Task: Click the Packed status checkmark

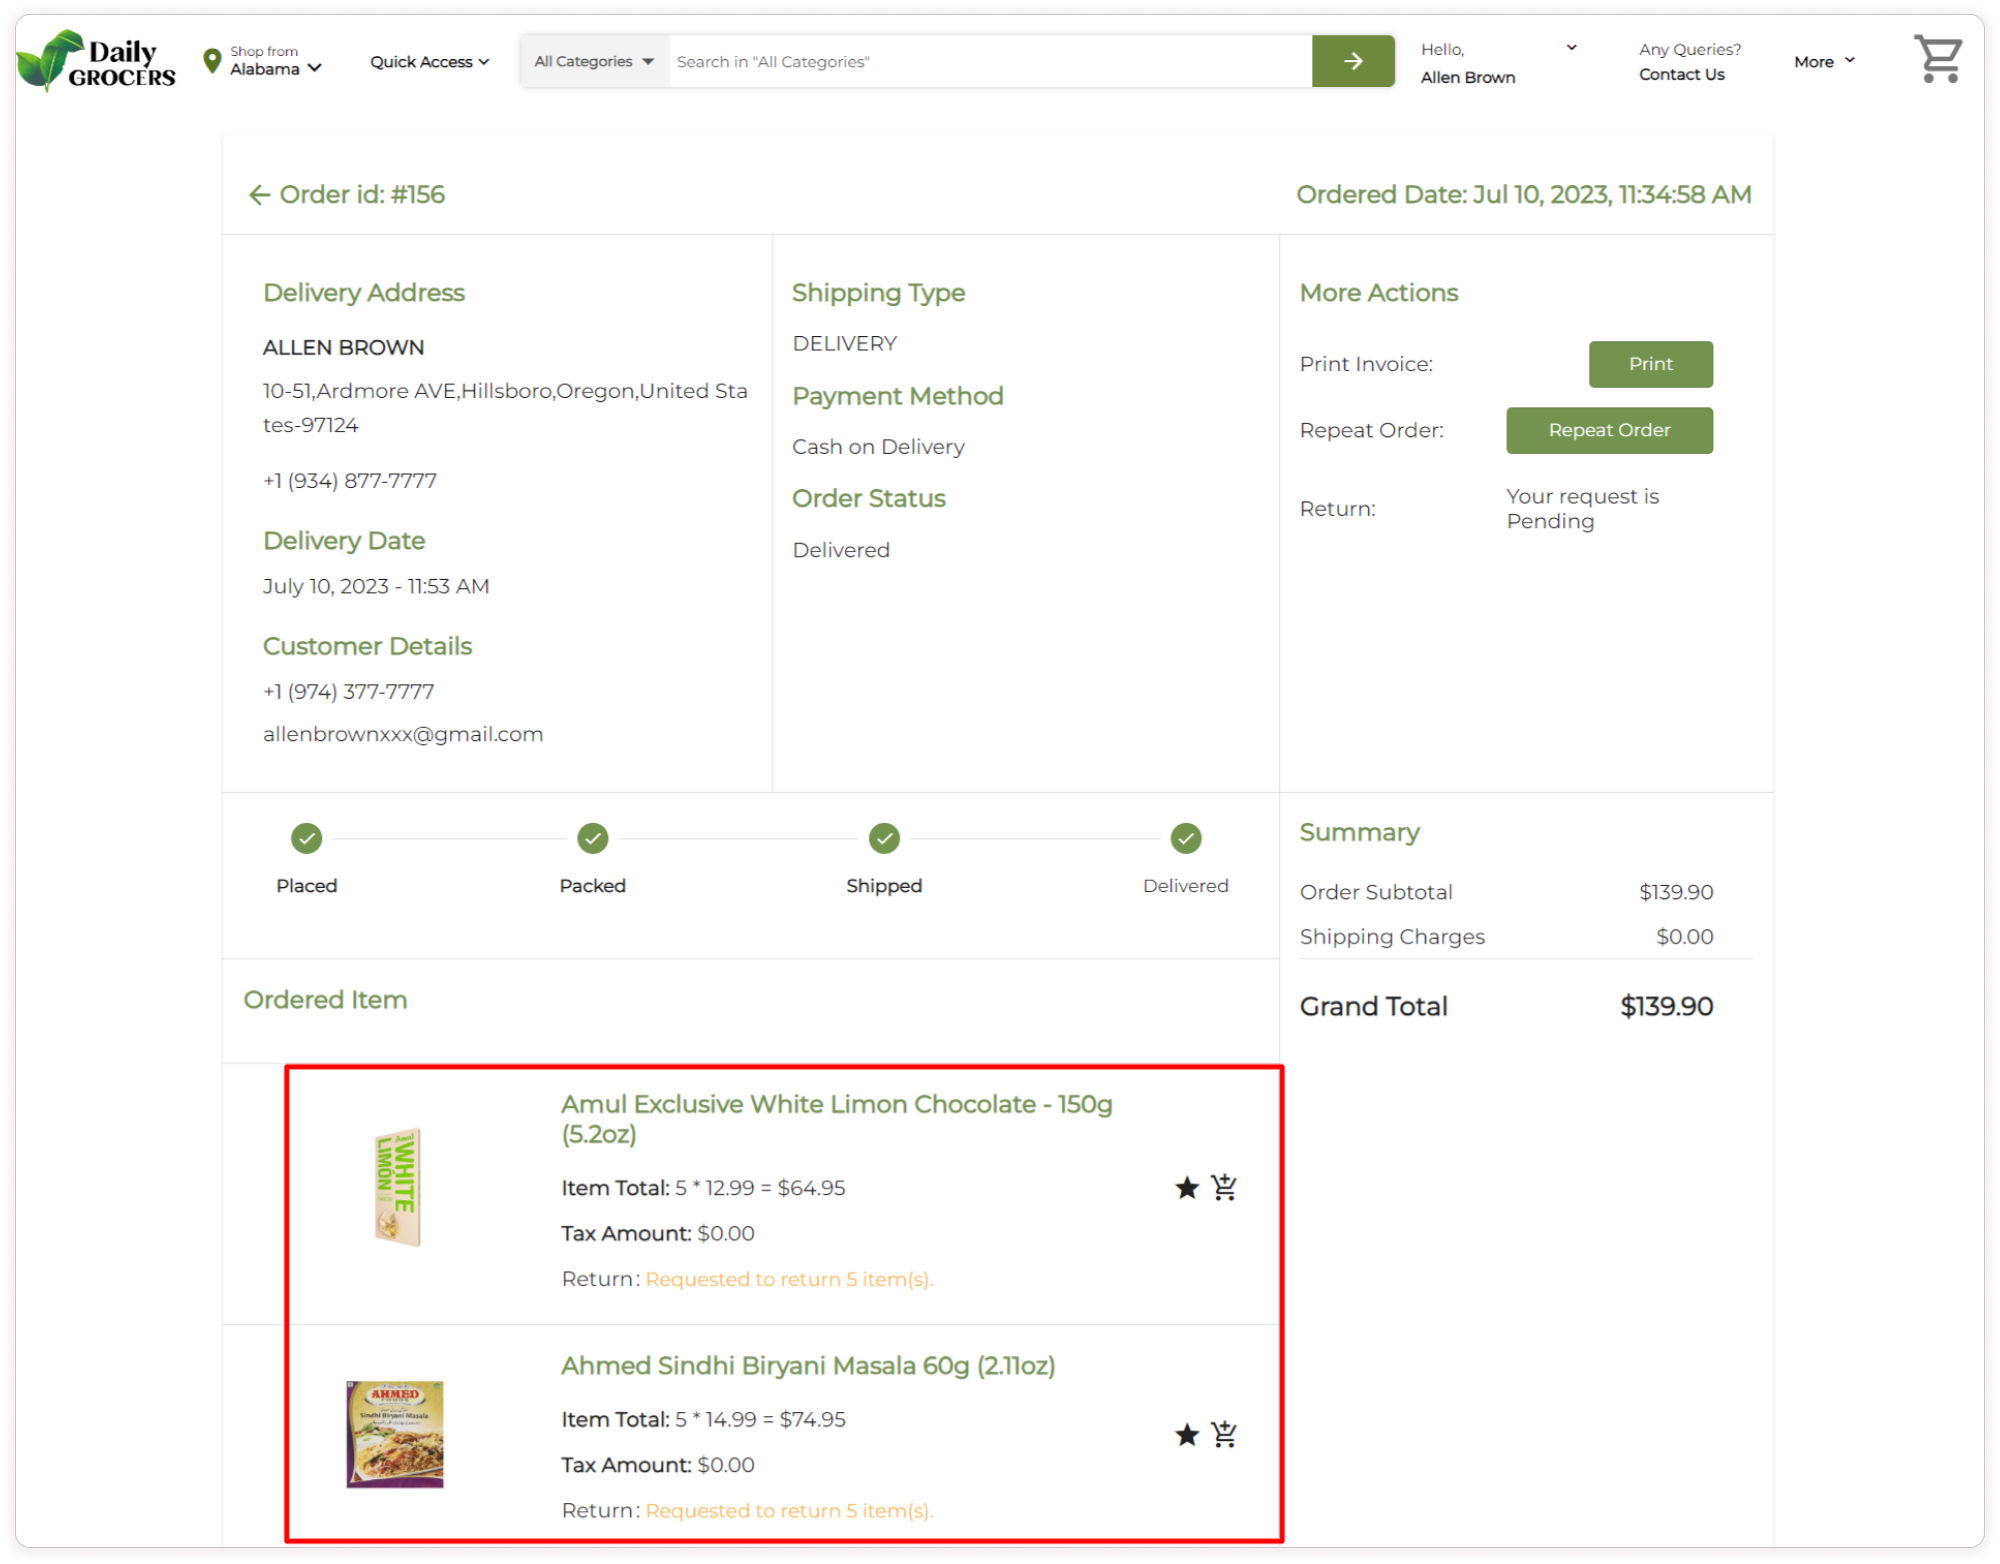Action: (592, 838)
